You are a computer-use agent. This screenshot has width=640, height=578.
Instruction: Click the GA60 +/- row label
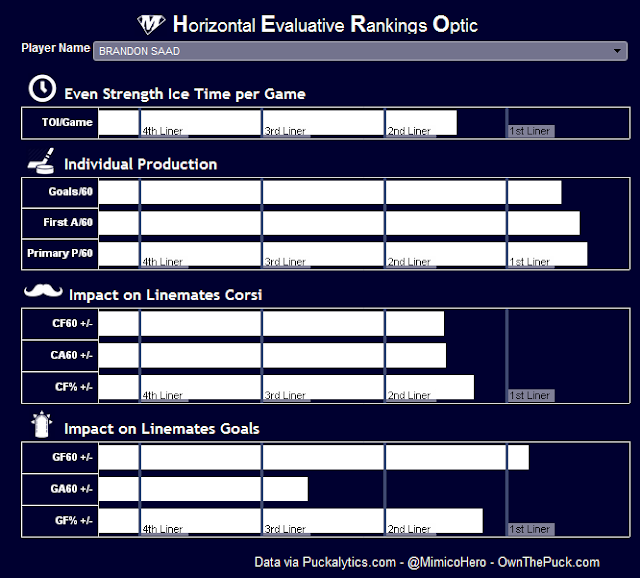tap(71, 489)
